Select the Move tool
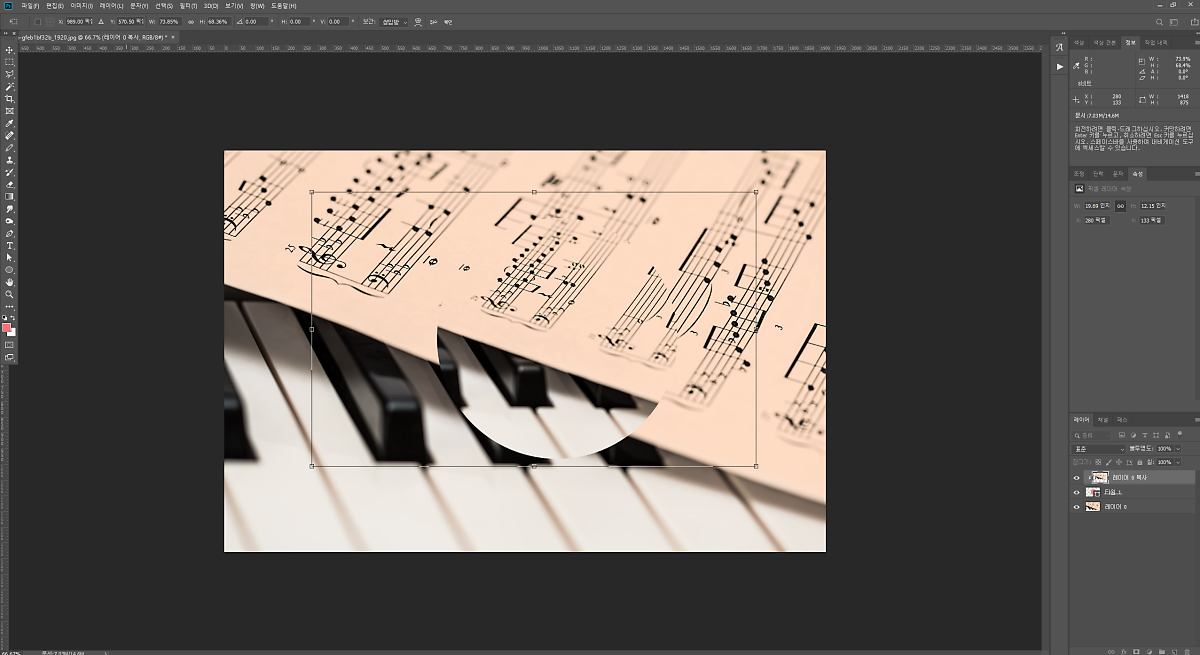The width and height of the screenshot is (1200, 655). (x=10, y=49)
